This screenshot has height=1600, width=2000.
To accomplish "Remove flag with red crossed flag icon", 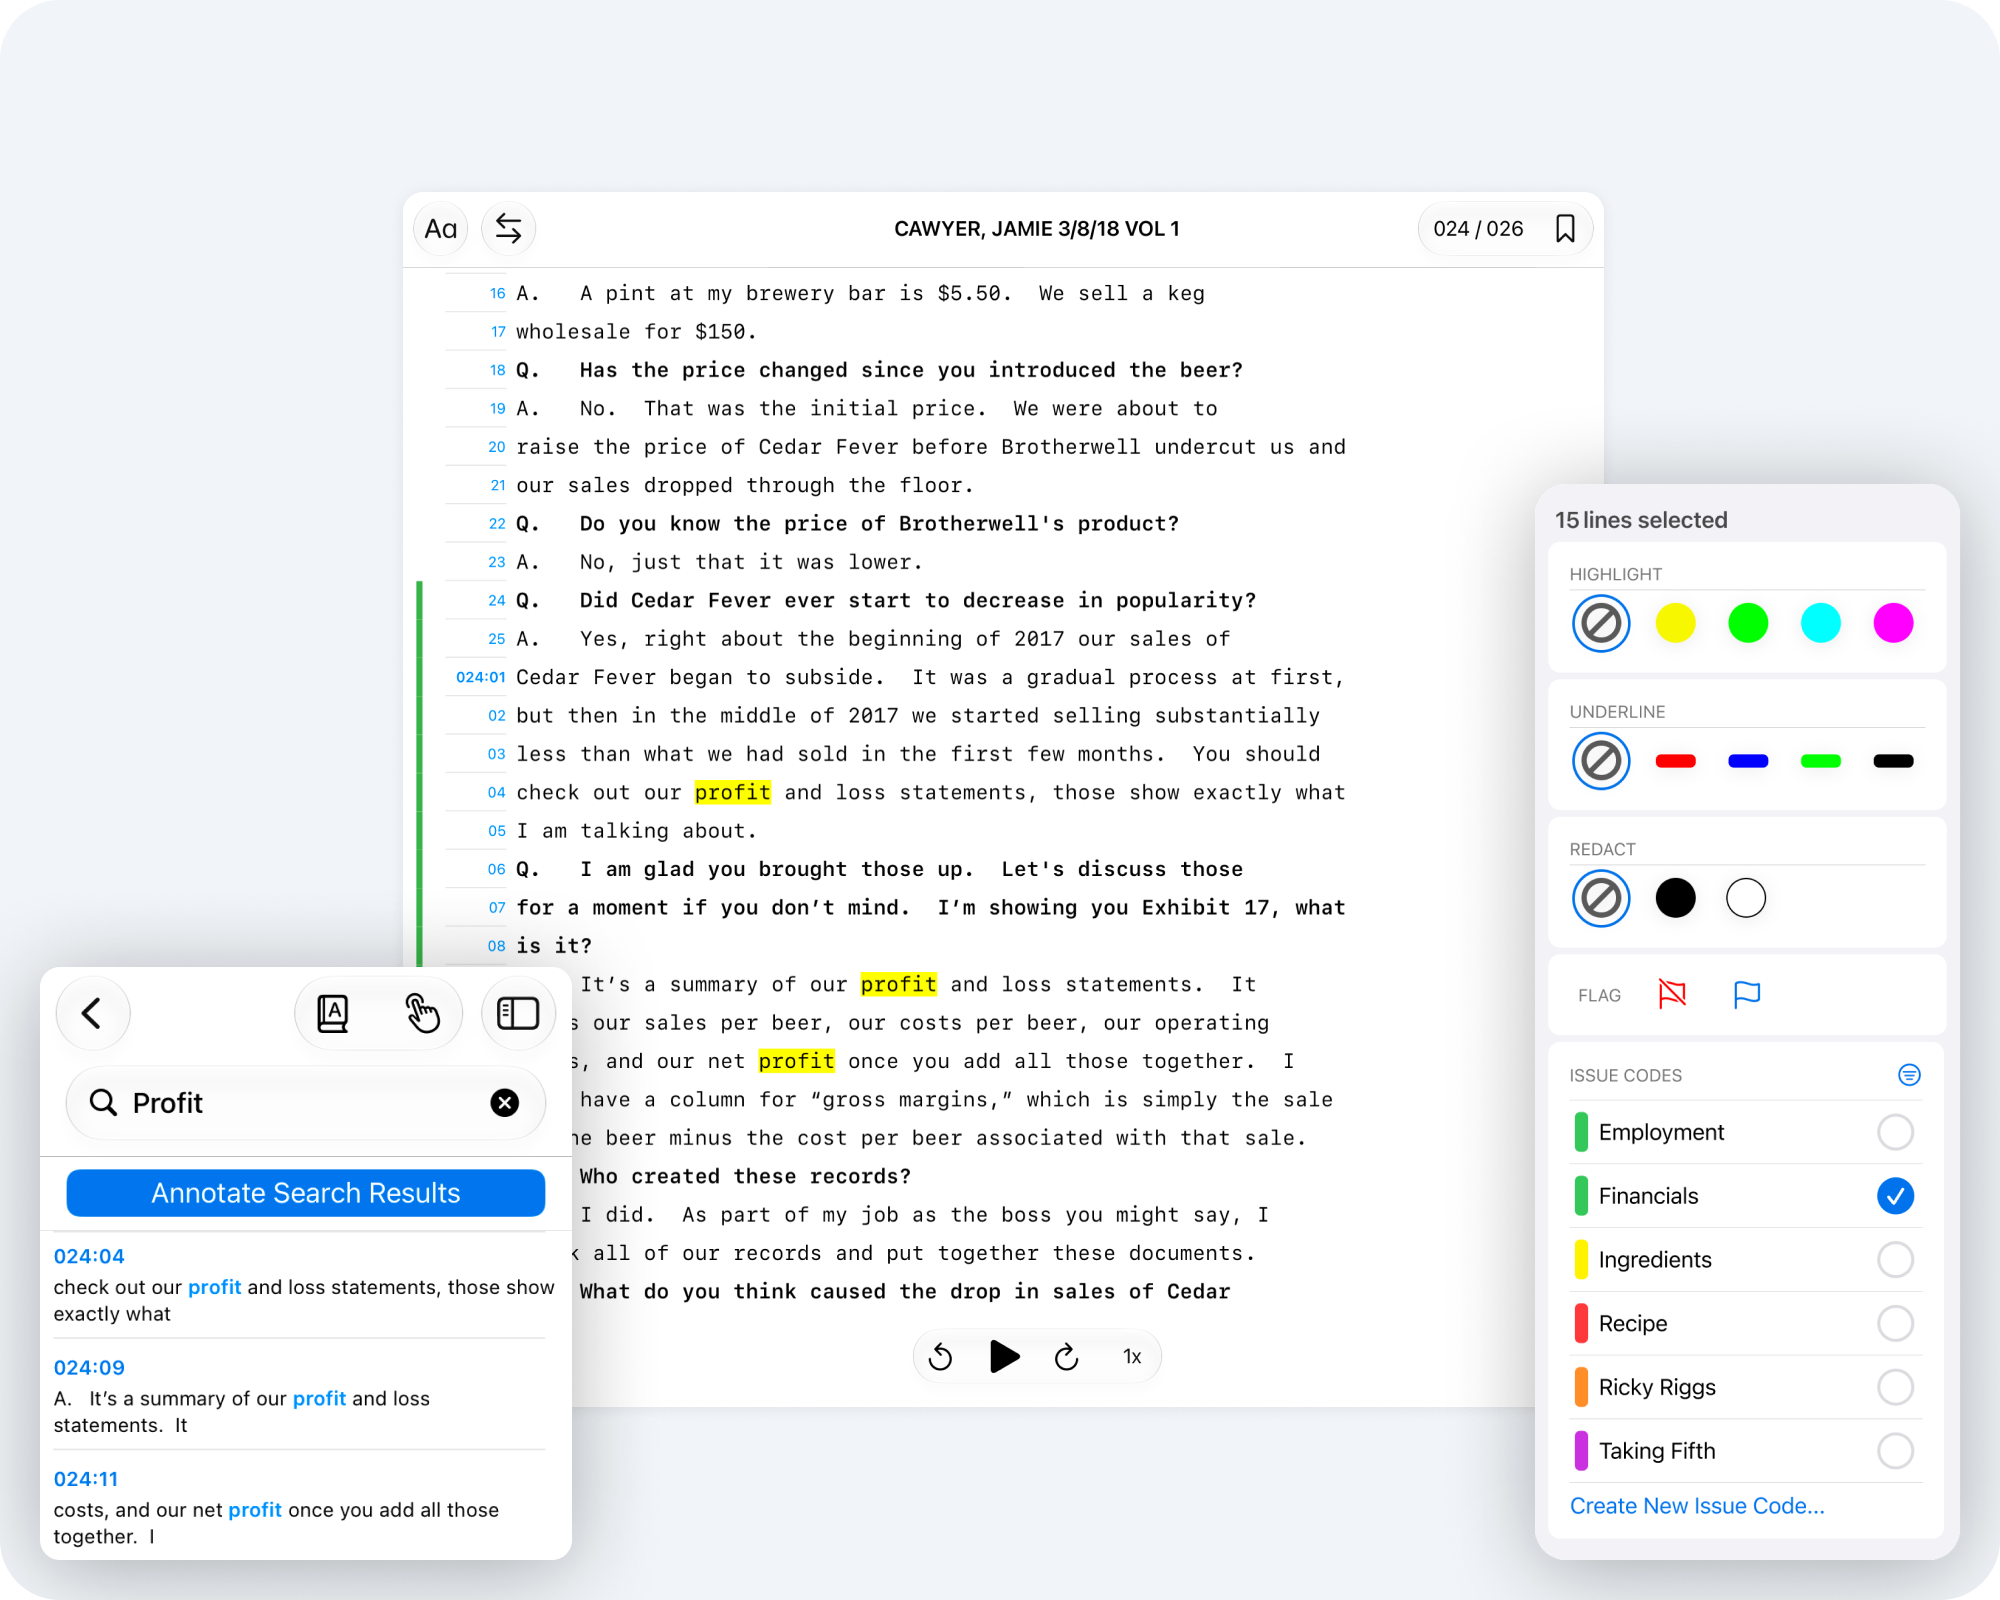I will pyautogui.click(x=1672, y=994).
